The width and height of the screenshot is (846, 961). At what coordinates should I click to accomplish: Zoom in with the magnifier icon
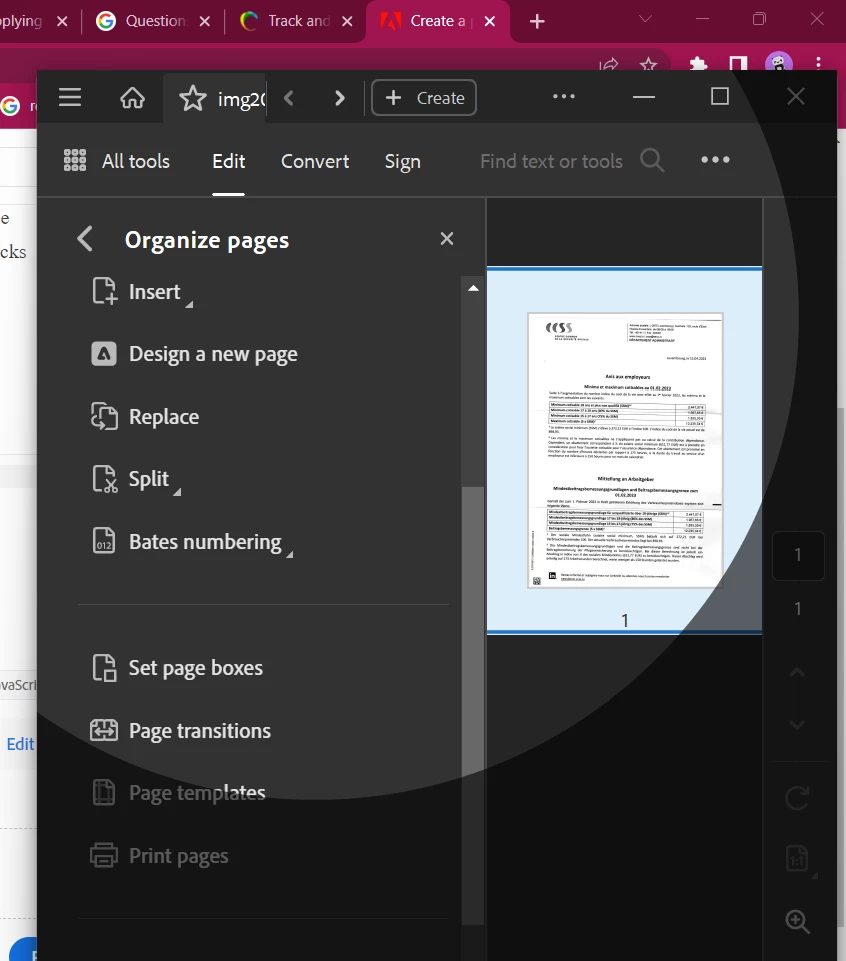pyautogui.click(x=798, y=921)
